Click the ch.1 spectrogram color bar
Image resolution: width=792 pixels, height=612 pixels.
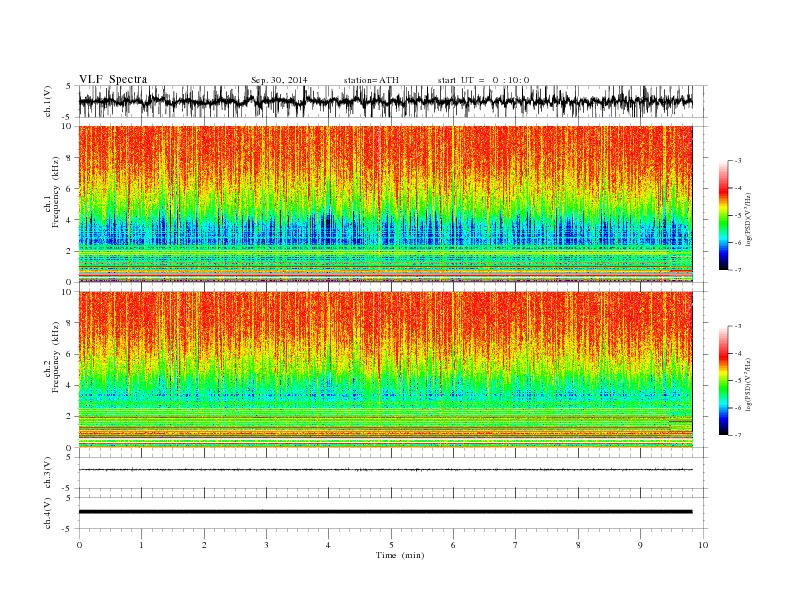723,215
